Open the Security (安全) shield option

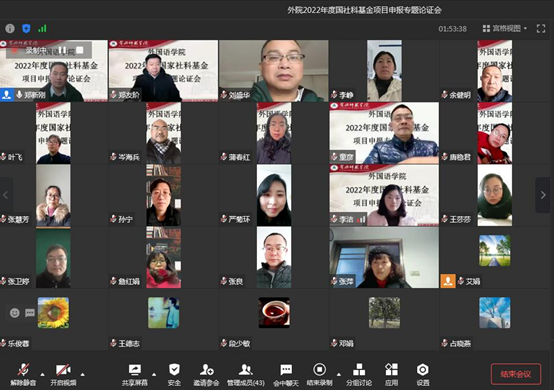174,375
